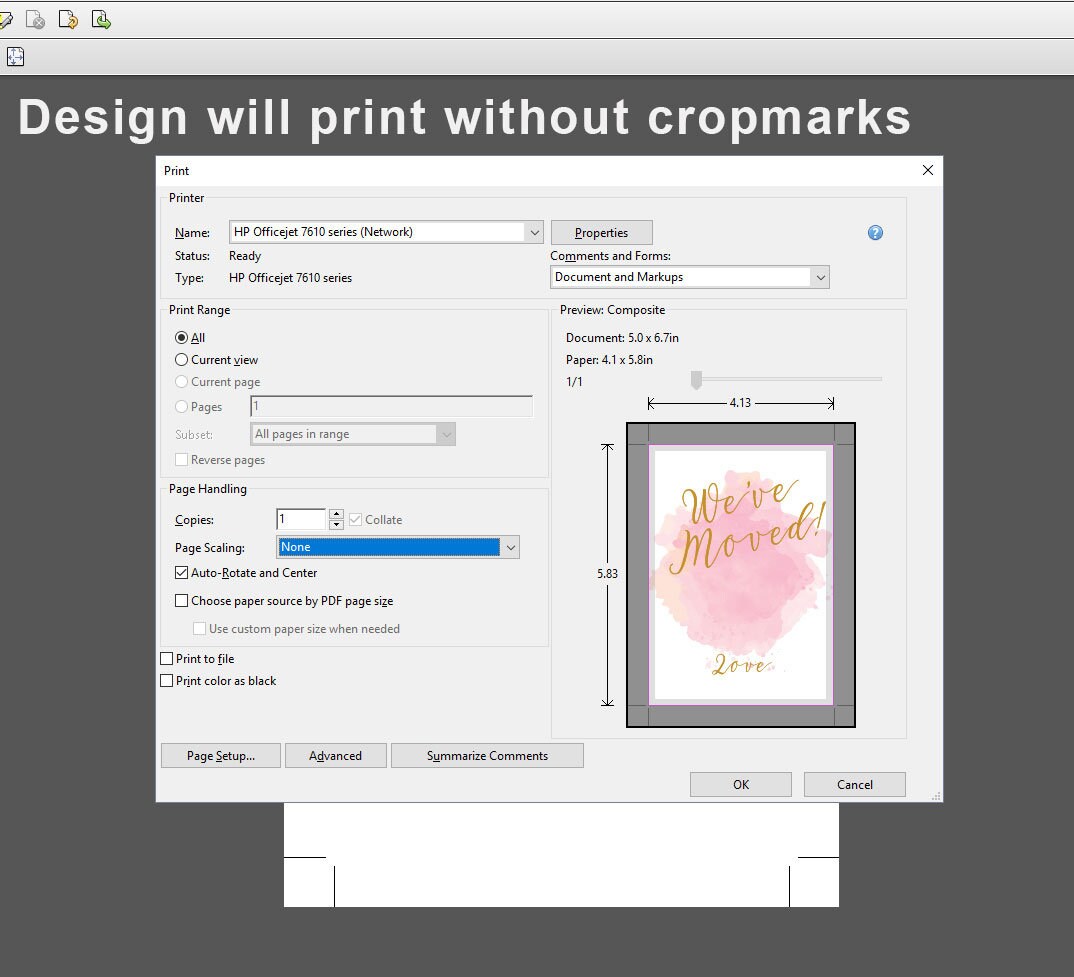Enable the Print to file checkbox
The width and height of the screenshot is (1074, 977).
point(166,658)
